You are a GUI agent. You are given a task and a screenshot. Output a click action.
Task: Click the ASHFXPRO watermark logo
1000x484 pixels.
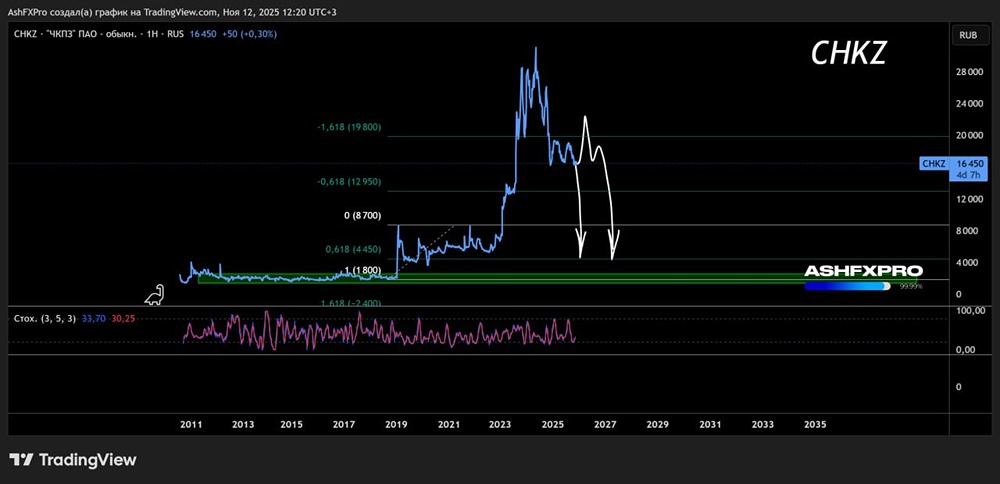pyautogui.click(x=863, y=271)
